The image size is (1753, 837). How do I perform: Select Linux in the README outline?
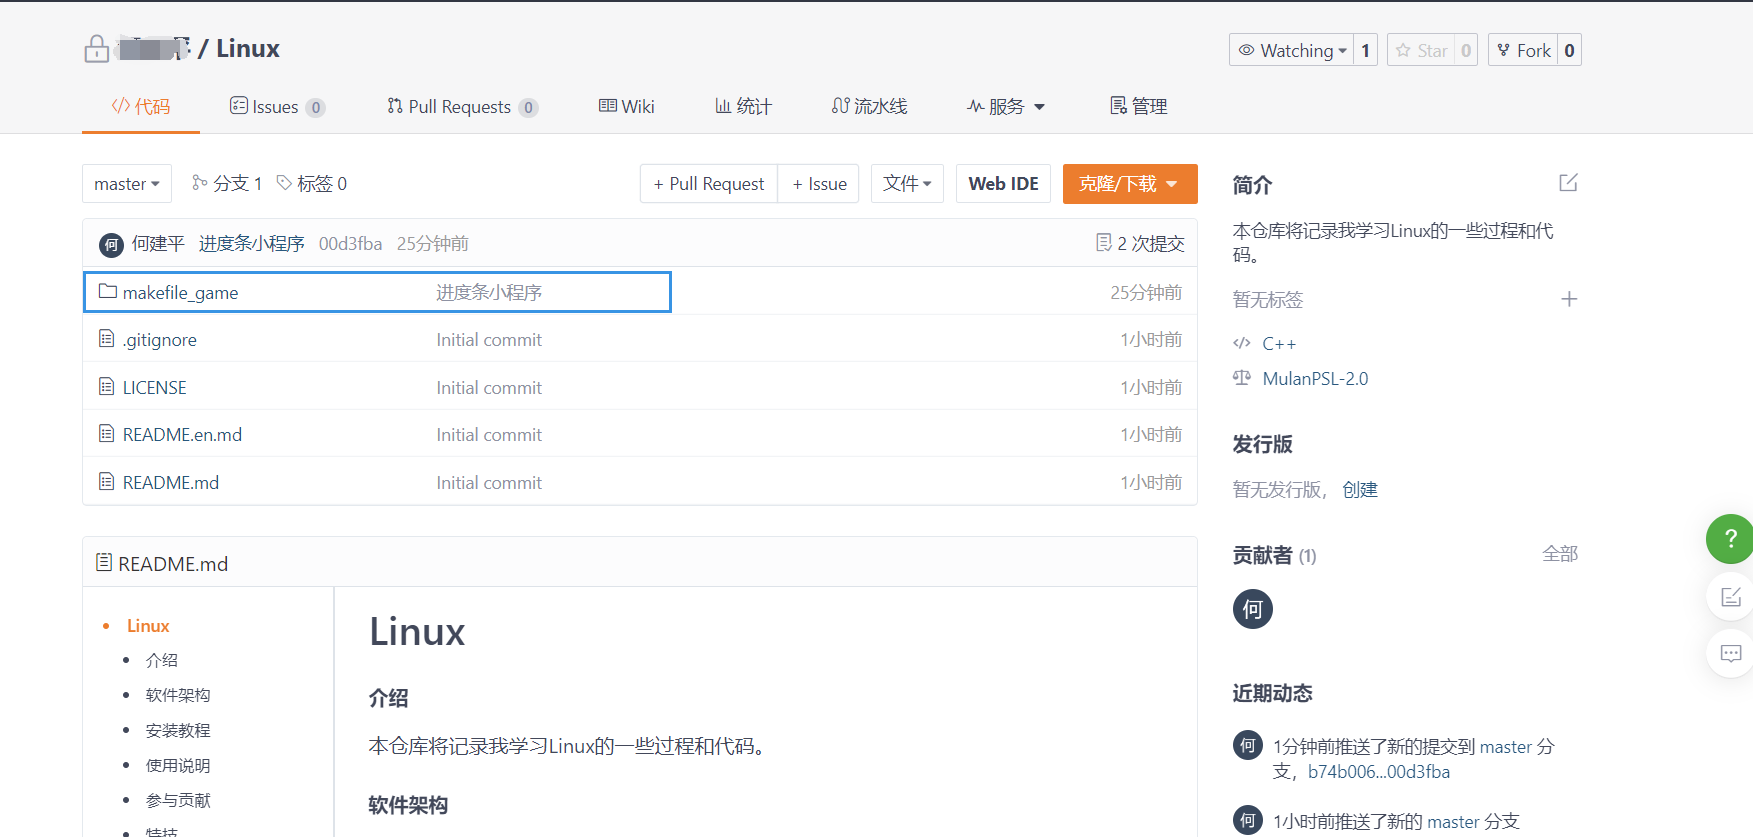(148, 625)
